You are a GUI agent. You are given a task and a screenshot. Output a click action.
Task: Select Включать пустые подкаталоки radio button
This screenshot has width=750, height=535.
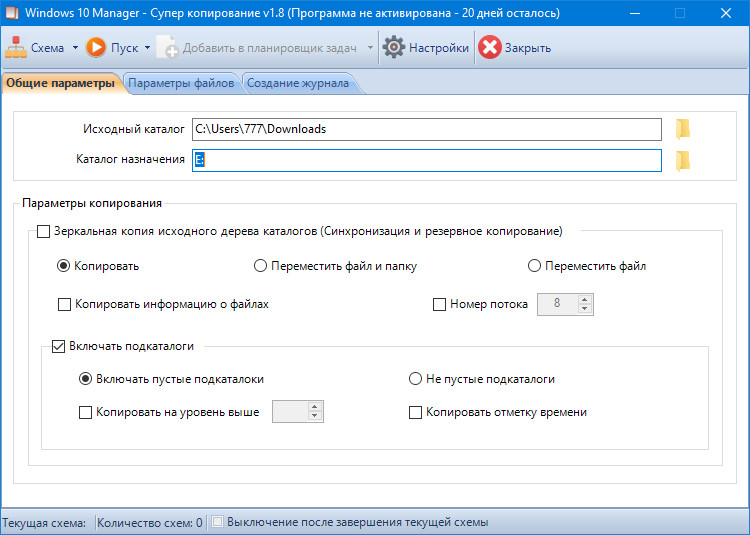tap(85, 379)
